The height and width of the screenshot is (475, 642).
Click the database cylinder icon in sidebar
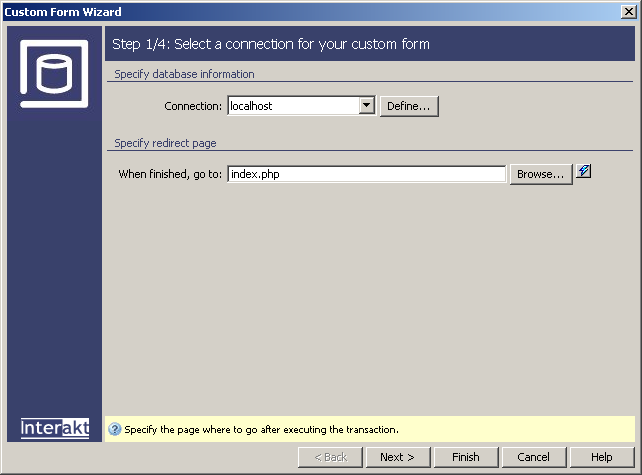[x=54, y=73]
